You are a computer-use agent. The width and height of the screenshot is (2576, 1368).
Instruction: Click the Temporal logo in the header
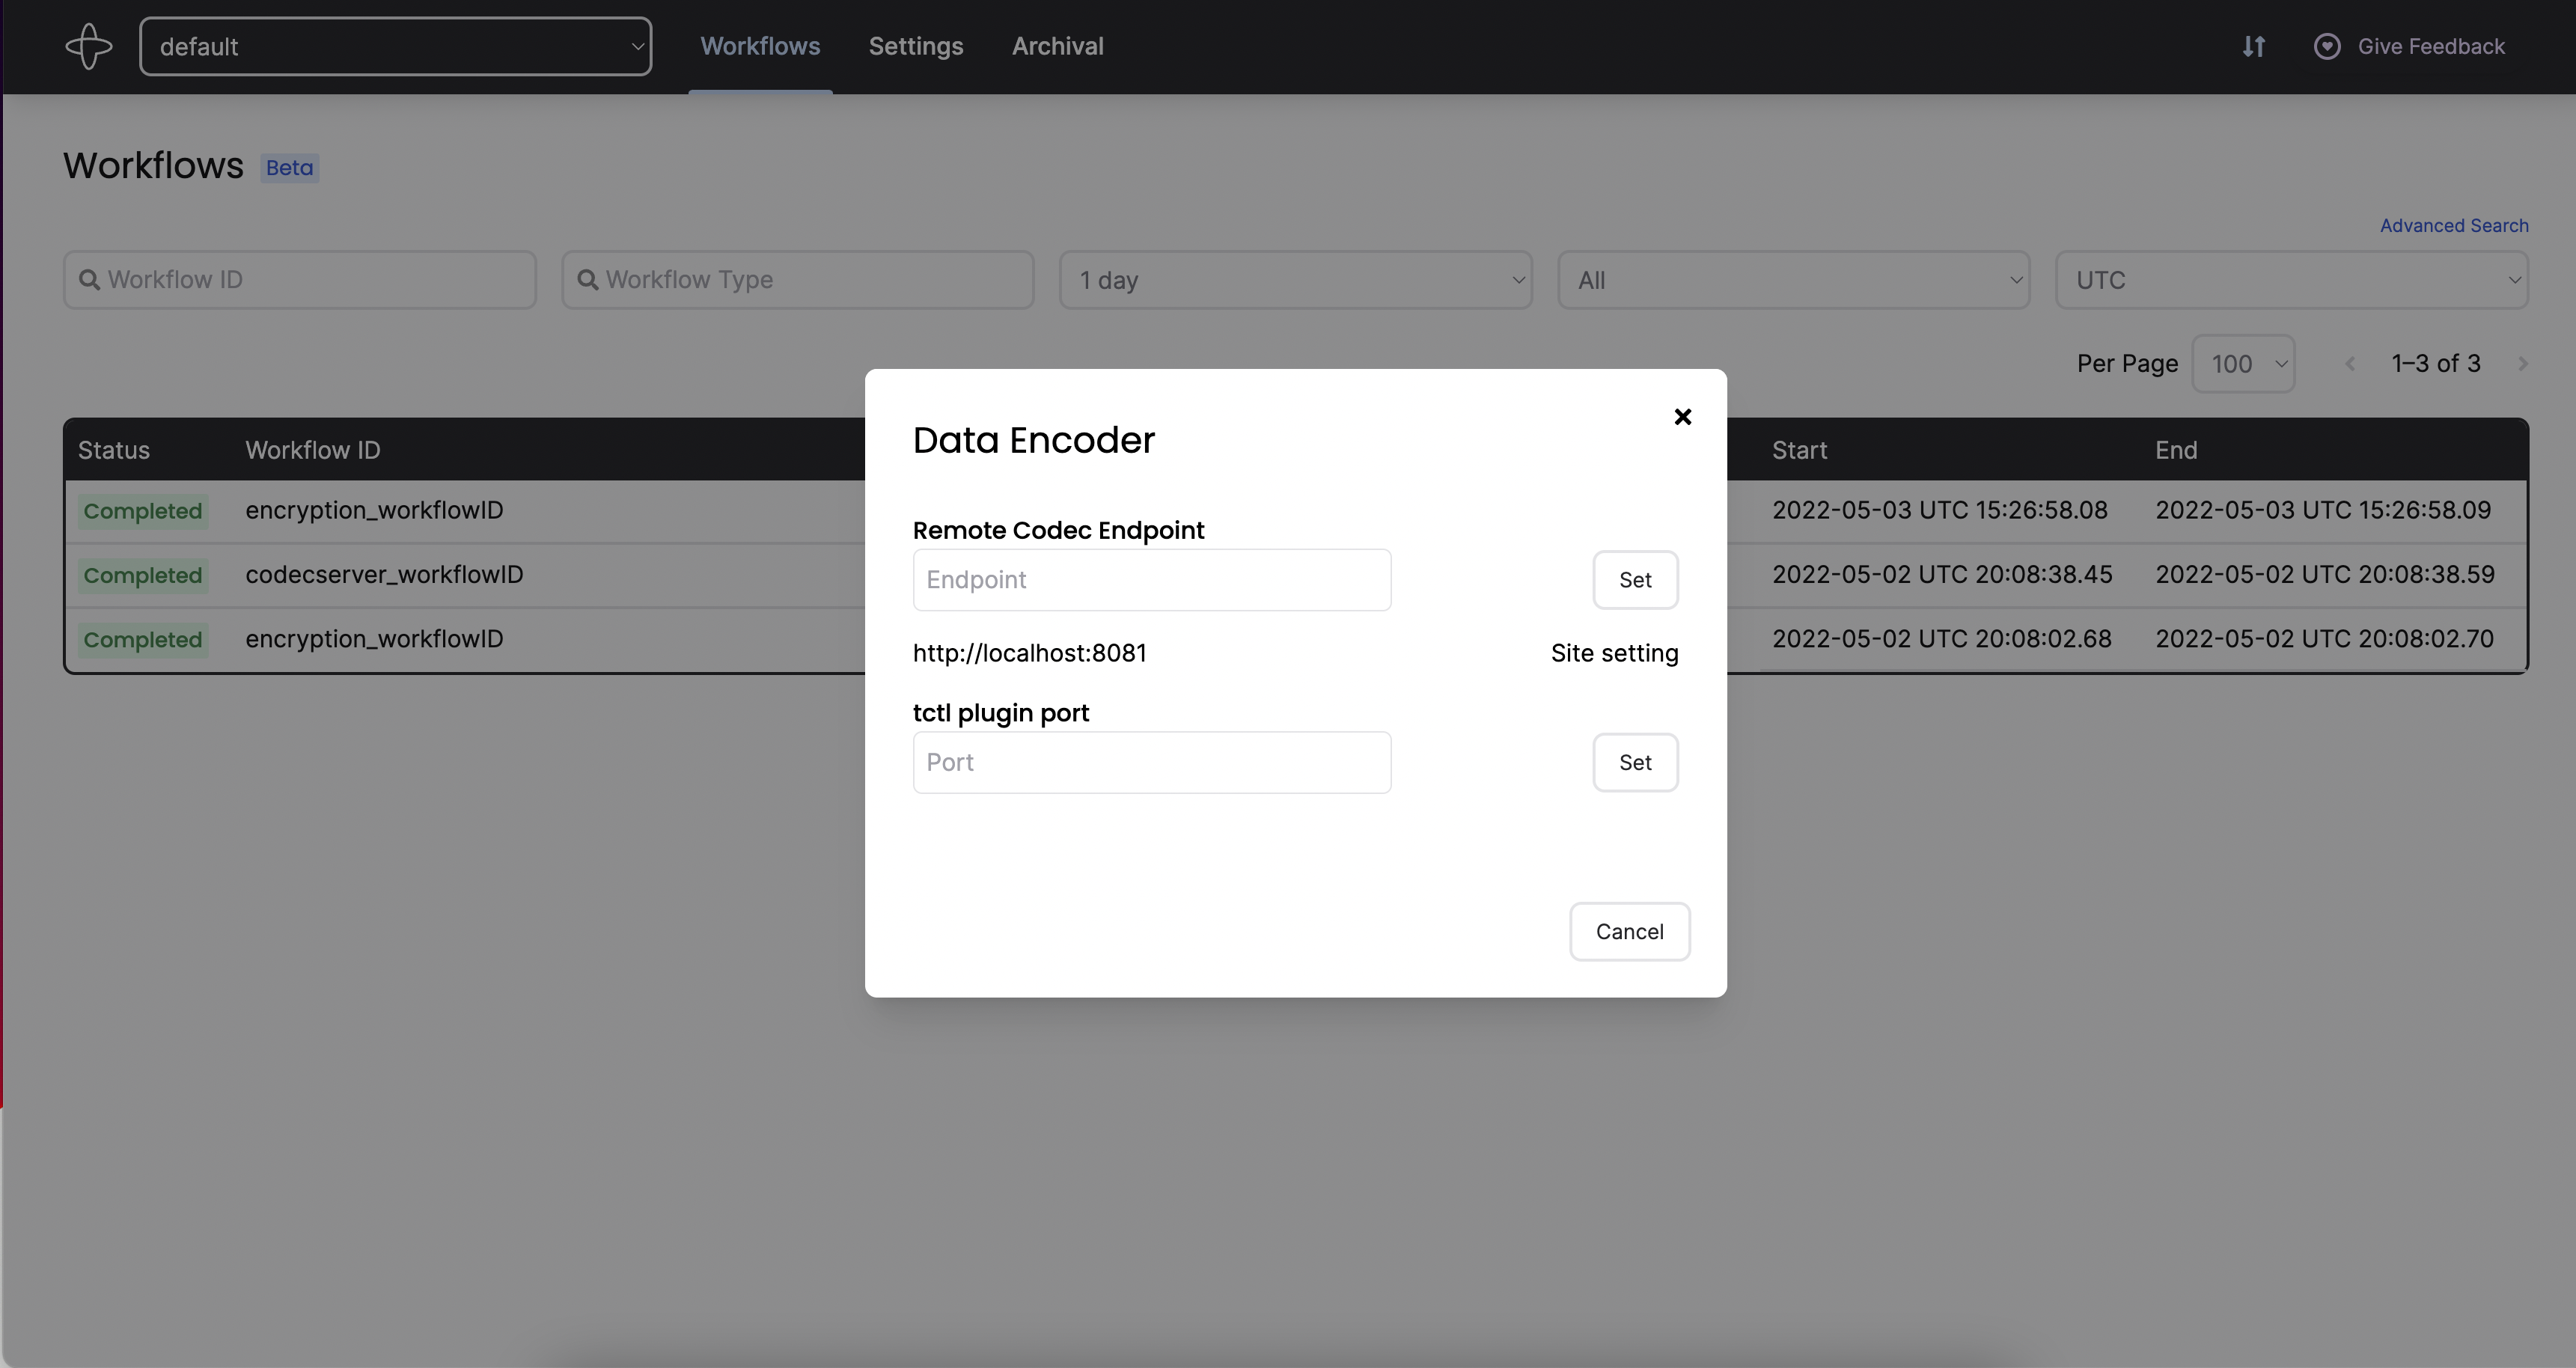[x=89, y=45]
